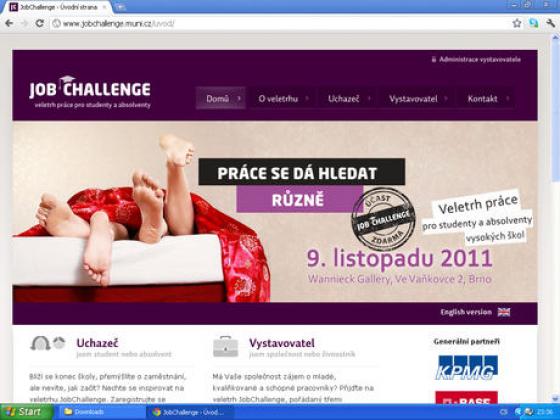Click the briefcase icon beside Vystavovatel
This screenshot has width=560, height=420.
[225, 346]
